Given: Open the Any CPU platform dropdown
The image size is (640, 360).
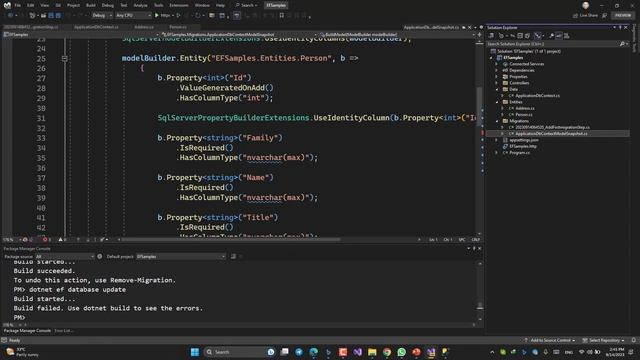Looking at the screenshot, I should pos(133,16).
